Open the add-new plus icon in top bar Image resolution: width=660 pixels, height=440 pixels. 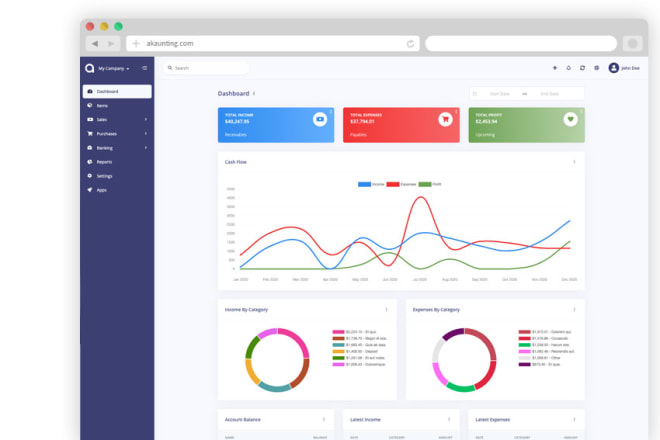pyautogui.click(x=555, y=68)
